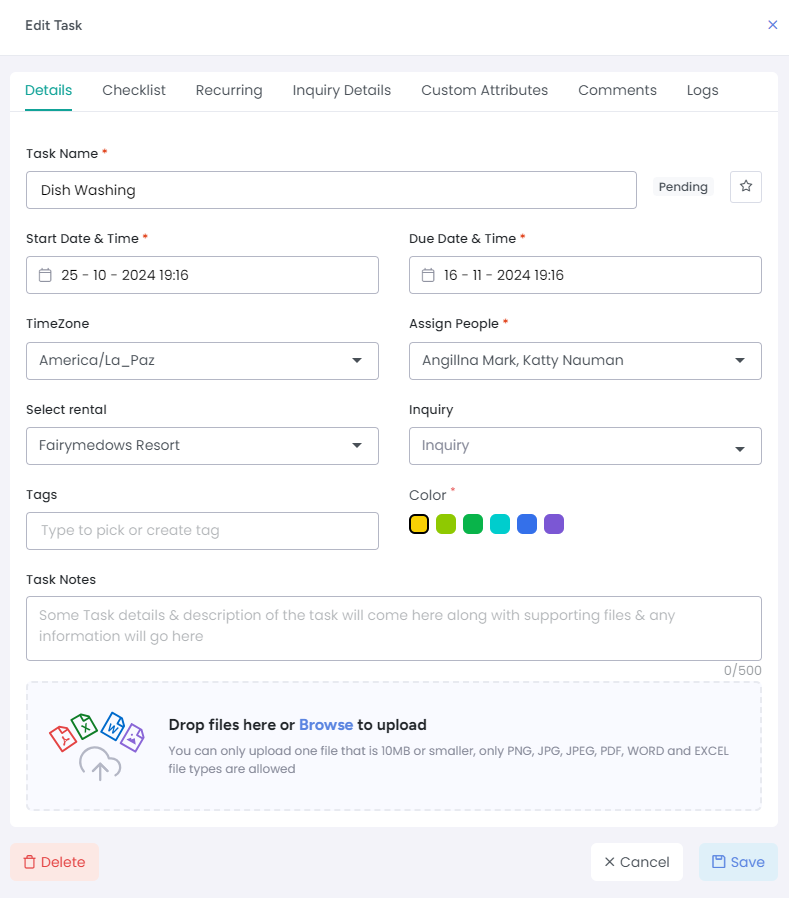Click the star favorite icon

click(x=745, y=187)
